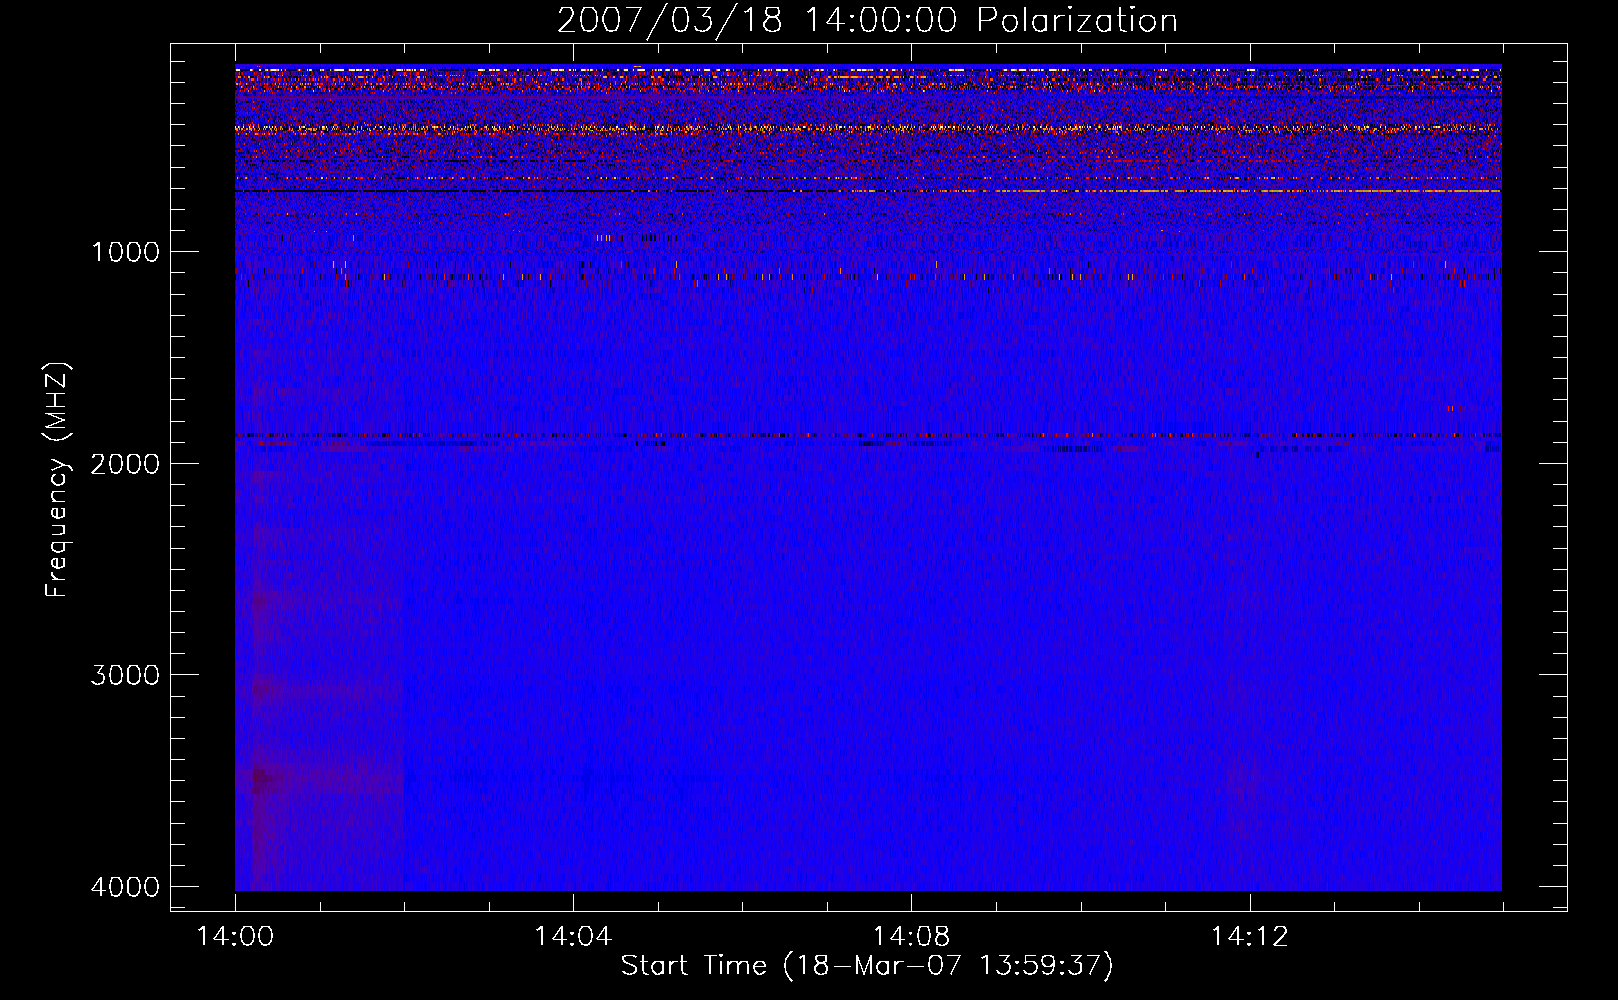Screen dimensions: 1618x1000
Task: Click the 'Frequency (MHZ)' axis label
Action: click(57, 480)
